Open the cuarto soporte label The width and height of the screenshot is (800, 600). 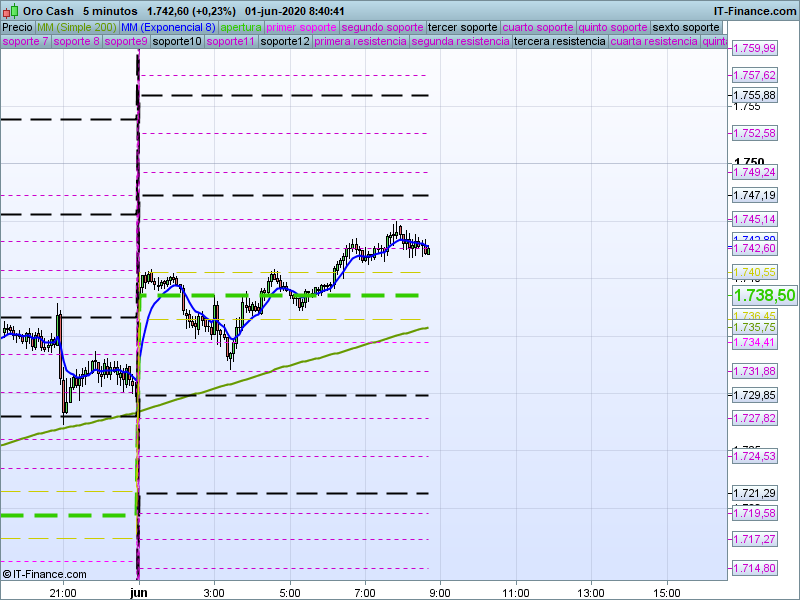coord(538,28)
